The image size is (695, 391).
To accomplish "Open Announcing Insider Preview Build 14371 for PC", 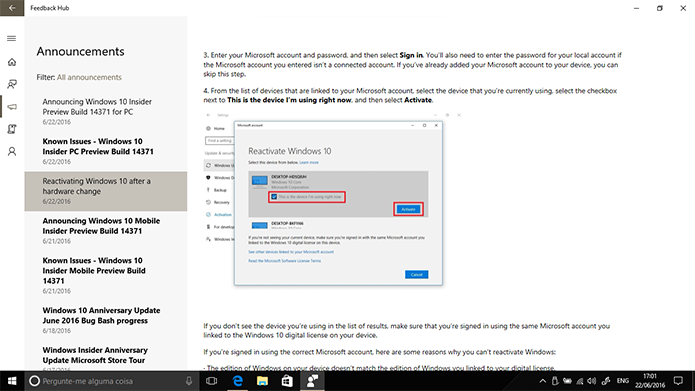I will coord(105,112).
